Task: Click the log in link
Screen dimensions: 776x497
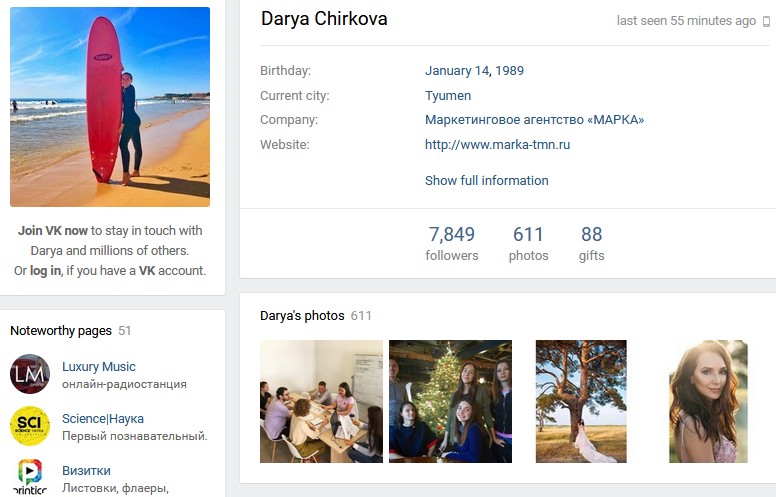Action: click(46, 270)
